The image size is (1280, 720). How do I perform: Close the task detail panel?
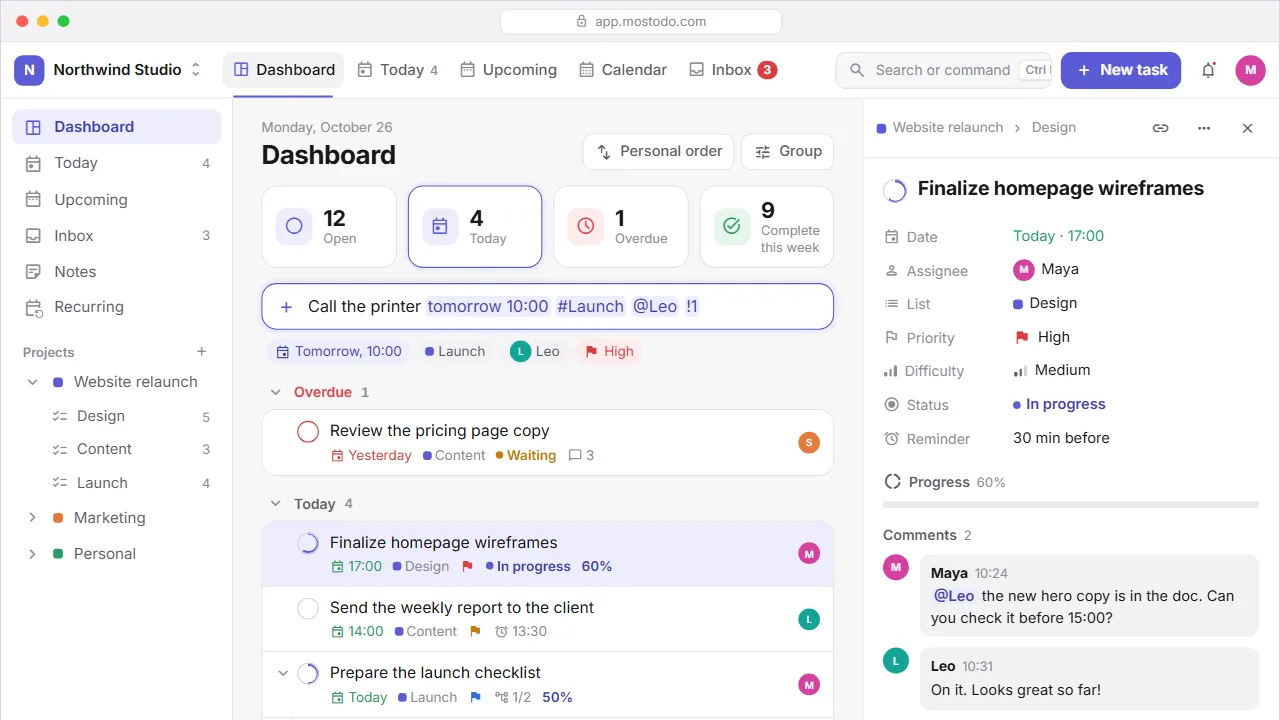pos(1247,128)
